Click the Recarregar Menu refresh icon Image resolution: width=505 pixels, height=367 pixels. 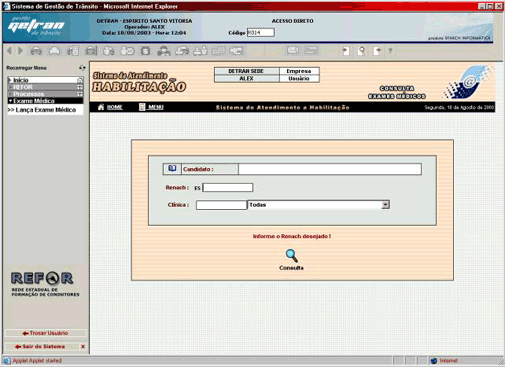pyautogui.click(x=82, y=68)
